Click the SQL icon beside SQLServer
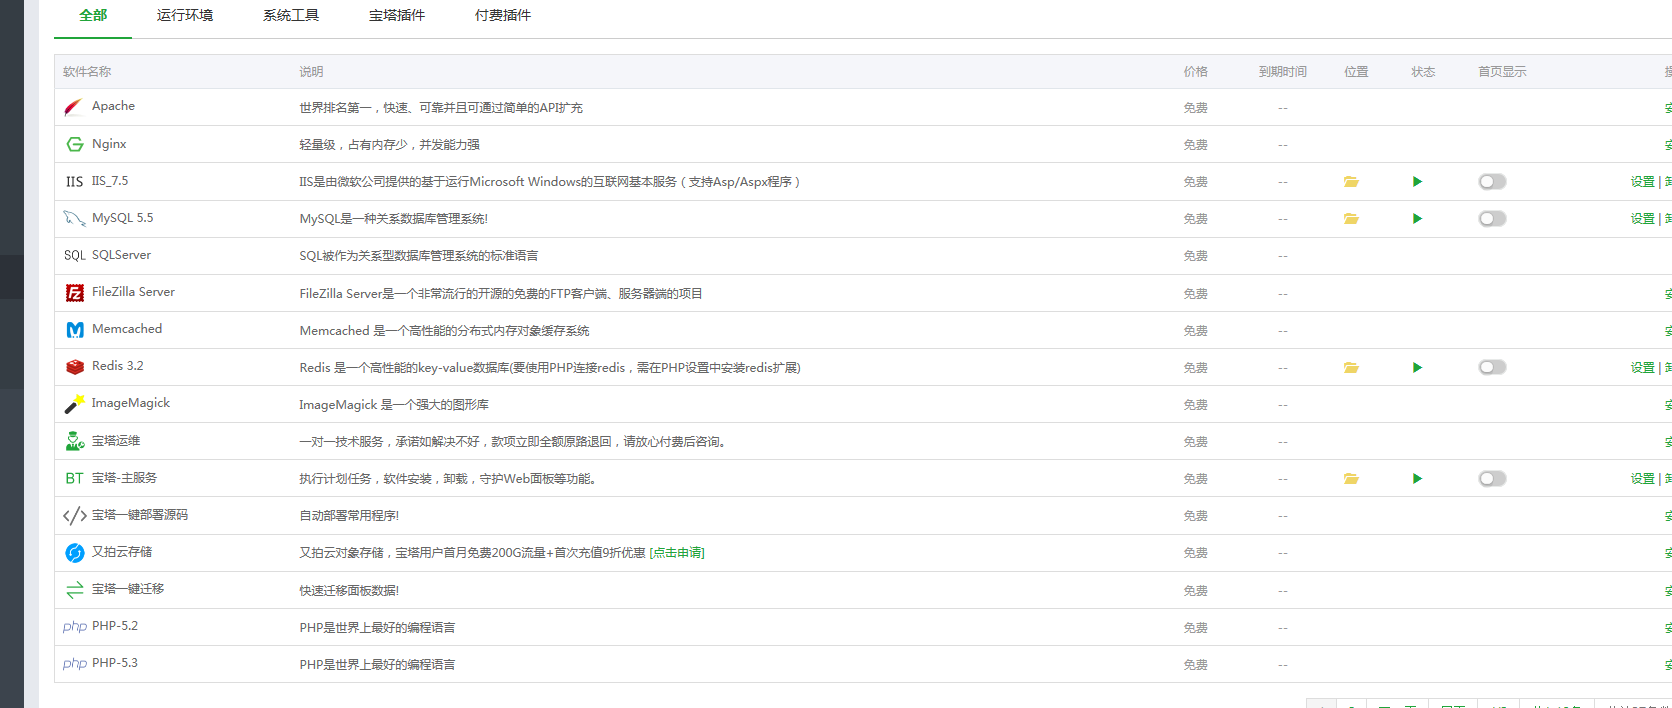This screenshot has height=708, width=1672. point(74,255)
